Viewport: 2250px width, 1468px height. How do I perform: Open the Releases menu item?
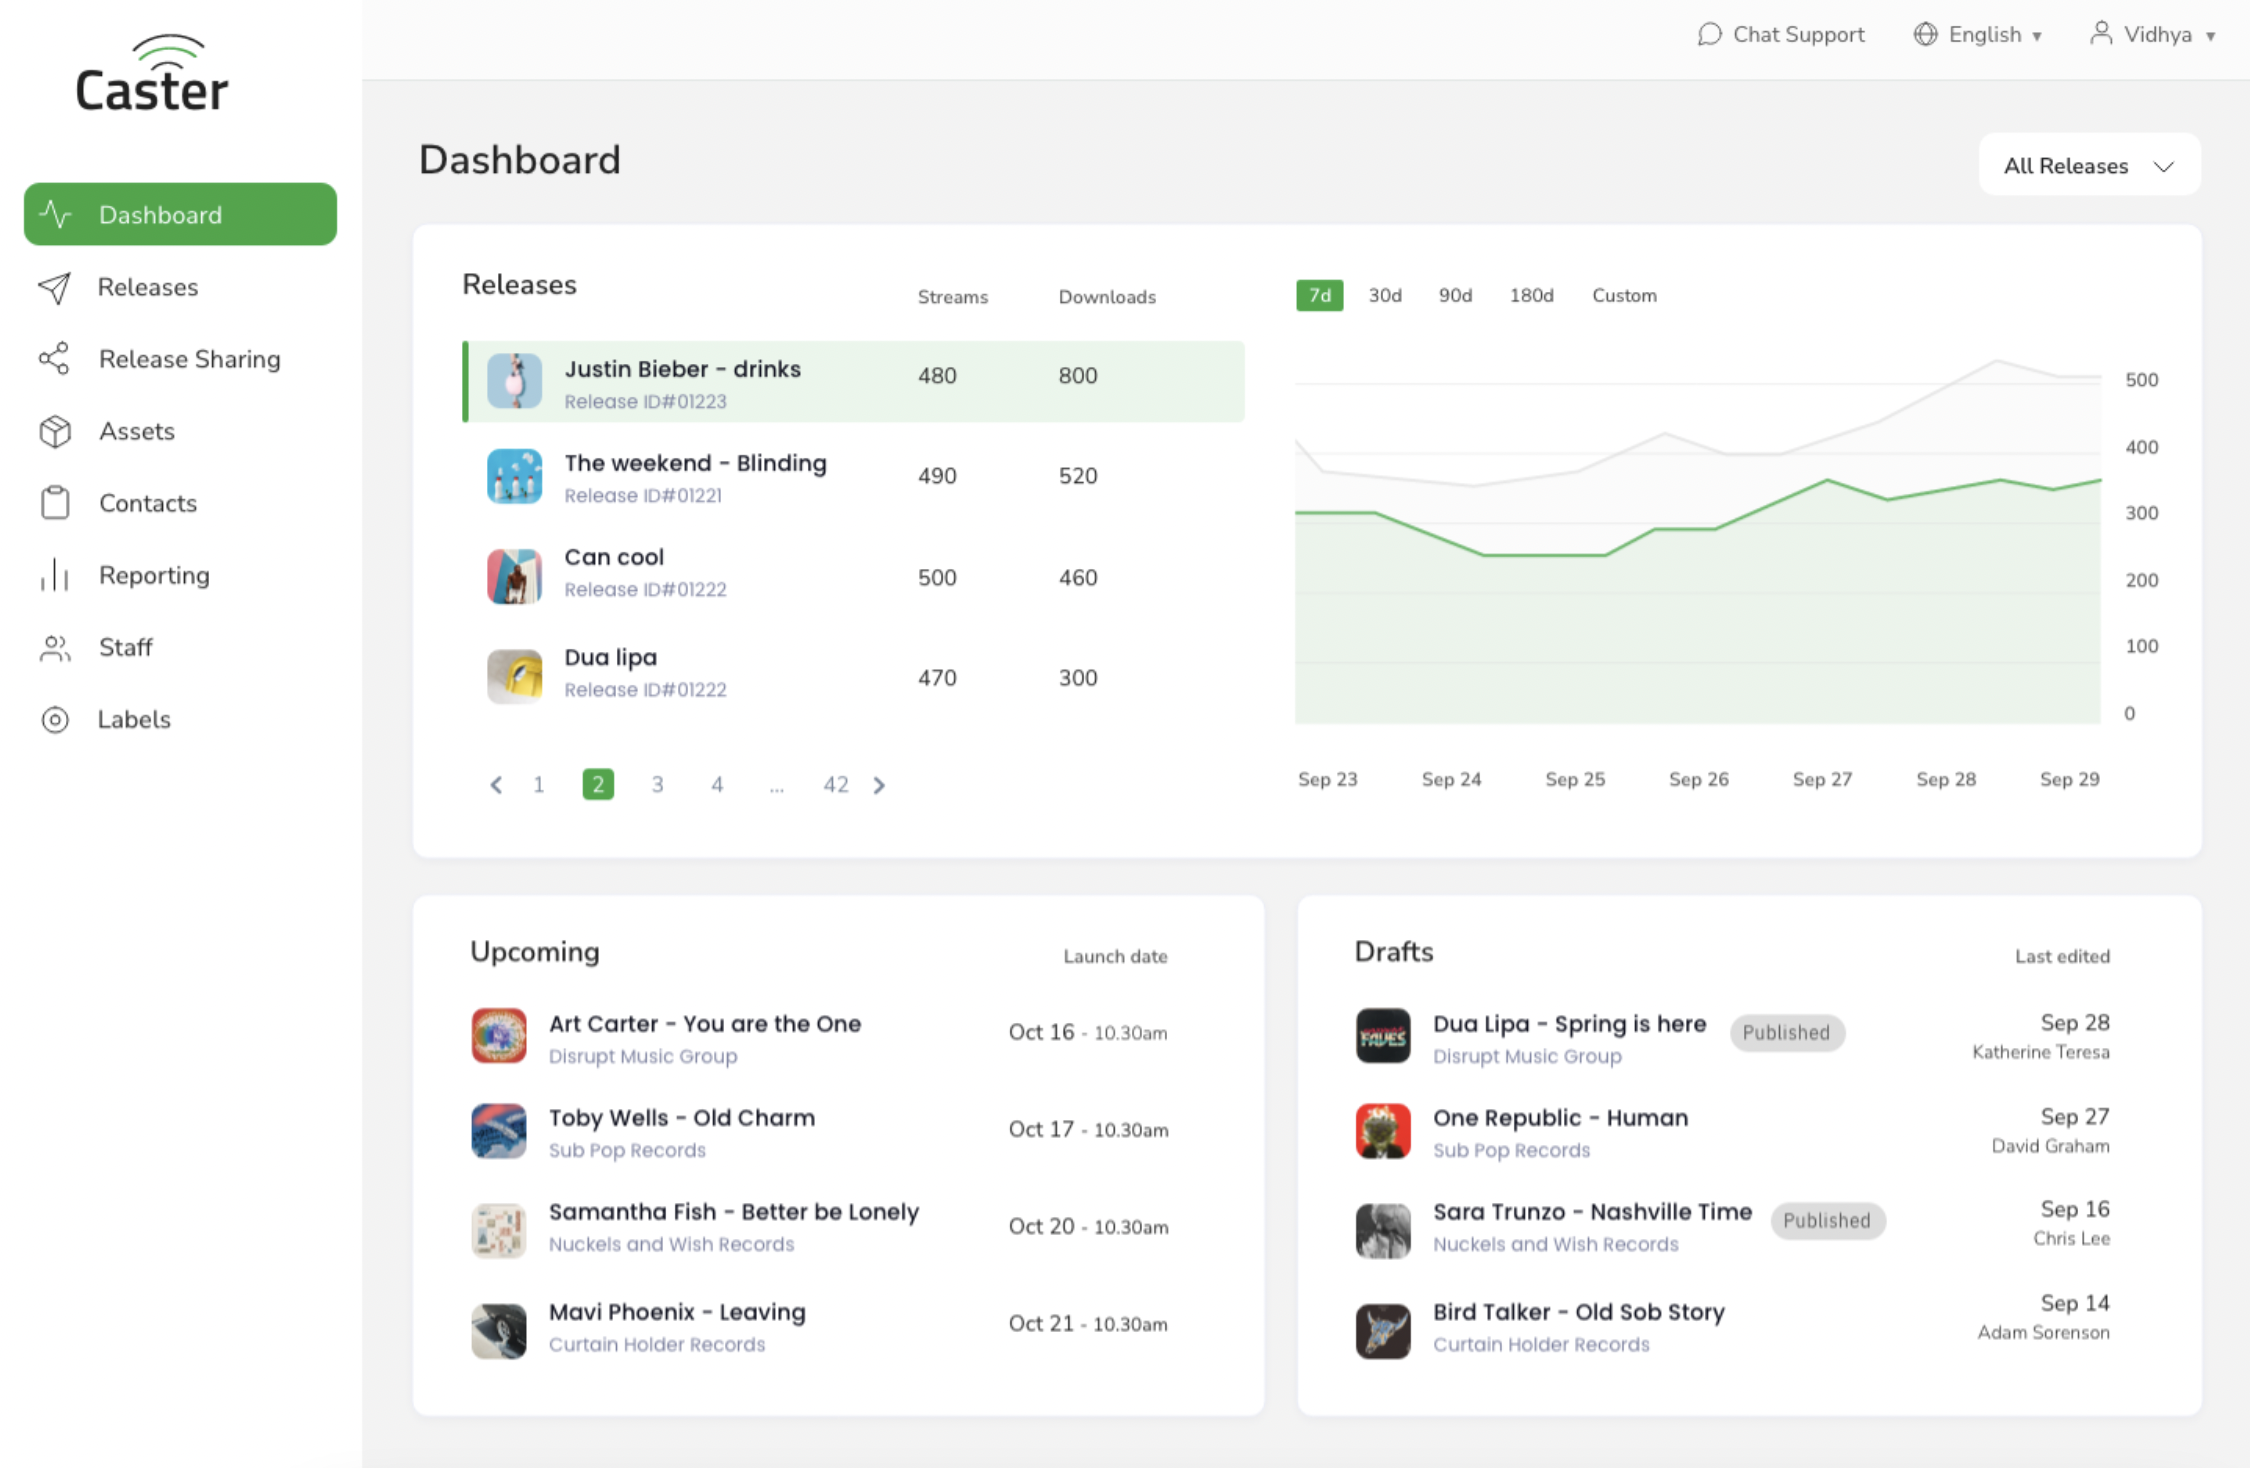(x=148, y=287)
